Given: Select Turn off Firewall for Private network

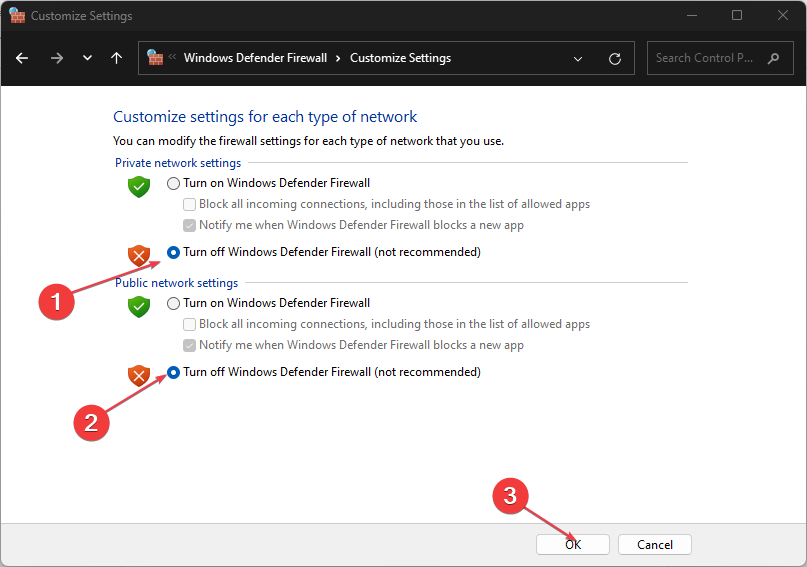Looking at the screenshot, I should 174,252.
